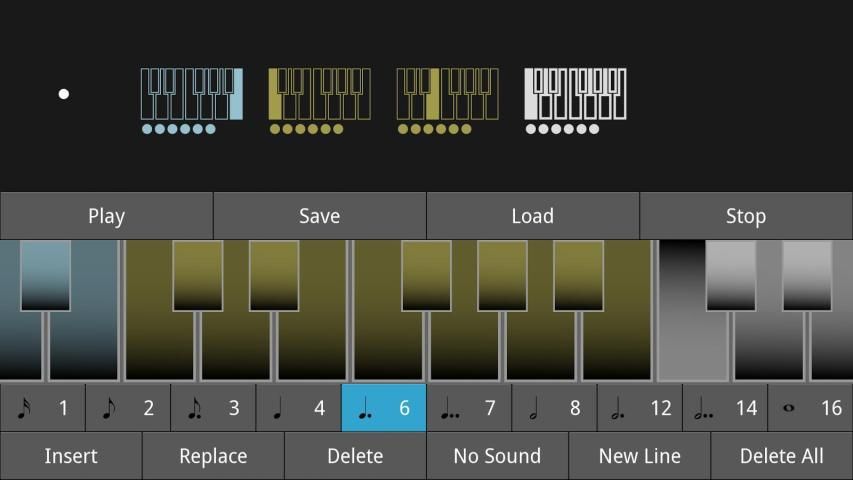Viewport: 853px width, 480px height.
Task: Open the Save option
Action: [x=320, y=216]
